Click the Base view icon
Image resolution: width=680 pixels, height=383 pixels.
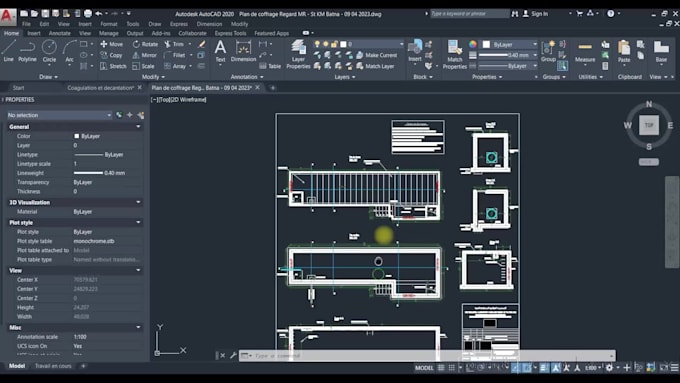point(661,51)
